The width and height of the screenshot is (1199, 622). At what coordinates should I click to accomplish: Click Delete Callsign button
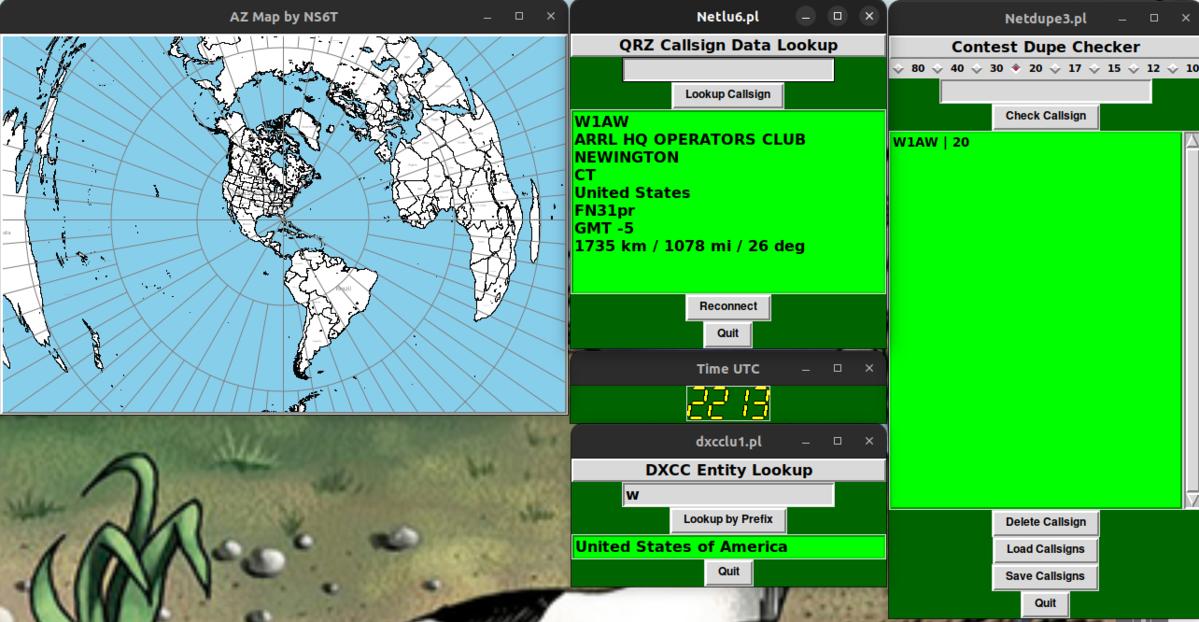1045,523
